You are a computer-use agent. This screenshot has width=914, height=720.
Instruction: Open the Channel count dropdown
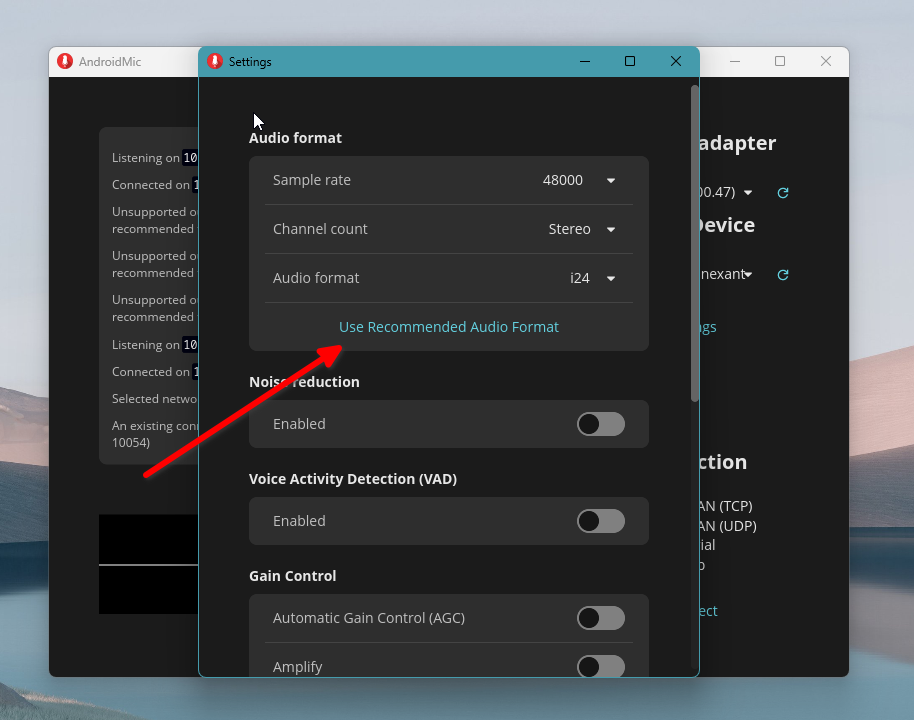coord(610,229)
